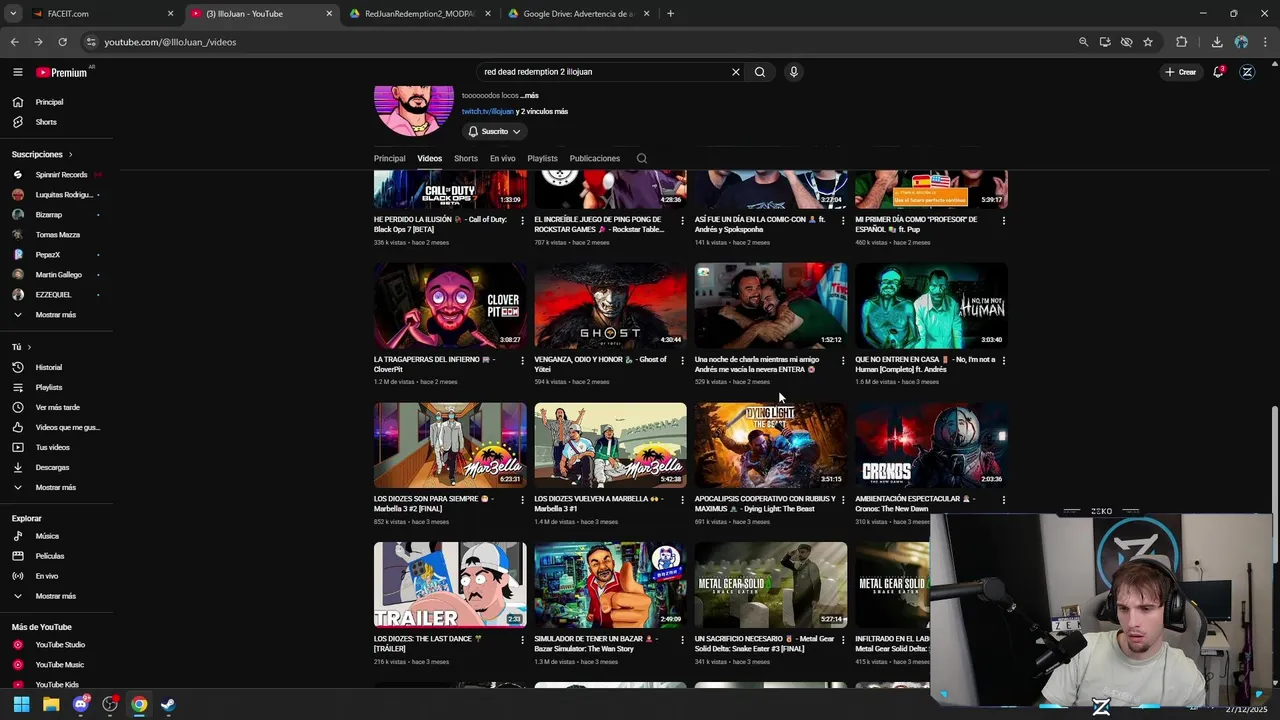Open Discord from the taskbar

[x=81, y=705]
